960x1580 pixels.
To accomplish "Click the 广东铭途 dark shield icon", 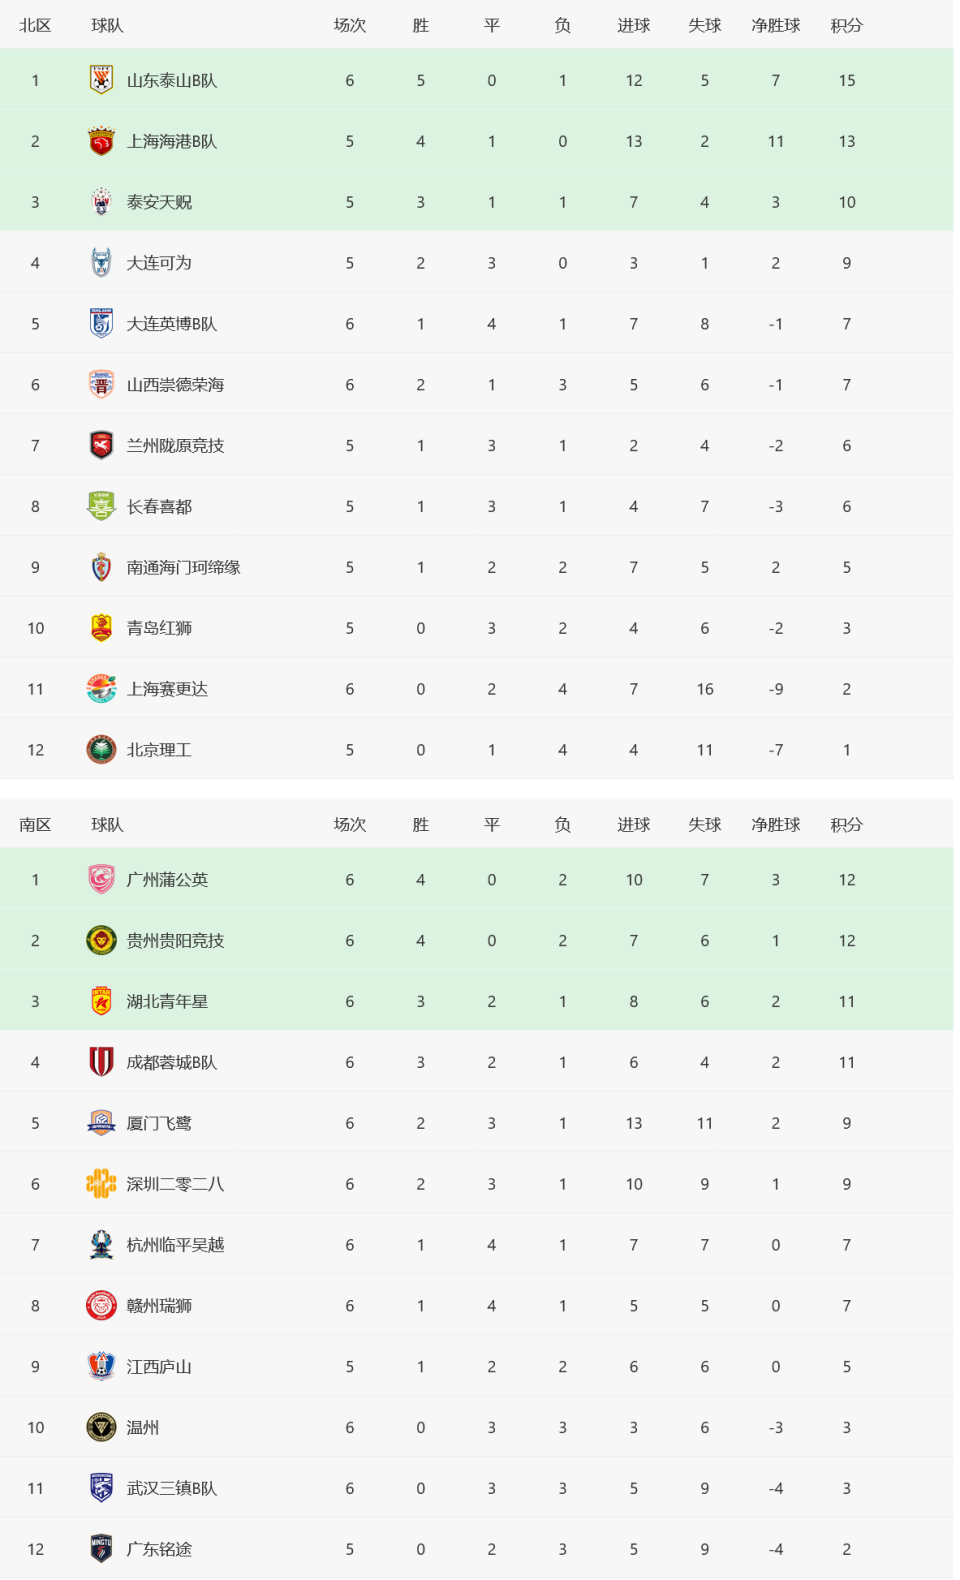I will (101, 1548).
